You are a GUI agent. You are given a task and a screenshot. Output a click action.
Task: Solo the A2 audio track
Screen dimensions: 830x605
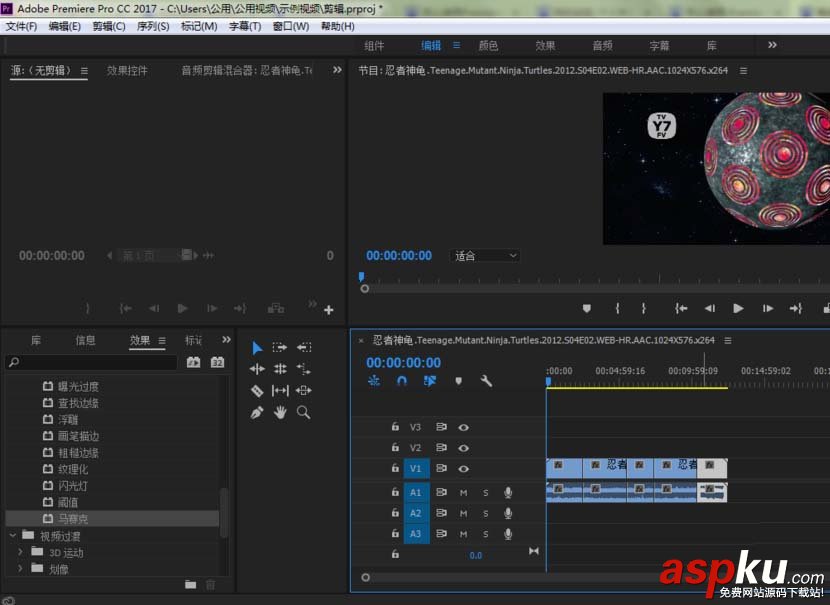(x=485, y=513)
